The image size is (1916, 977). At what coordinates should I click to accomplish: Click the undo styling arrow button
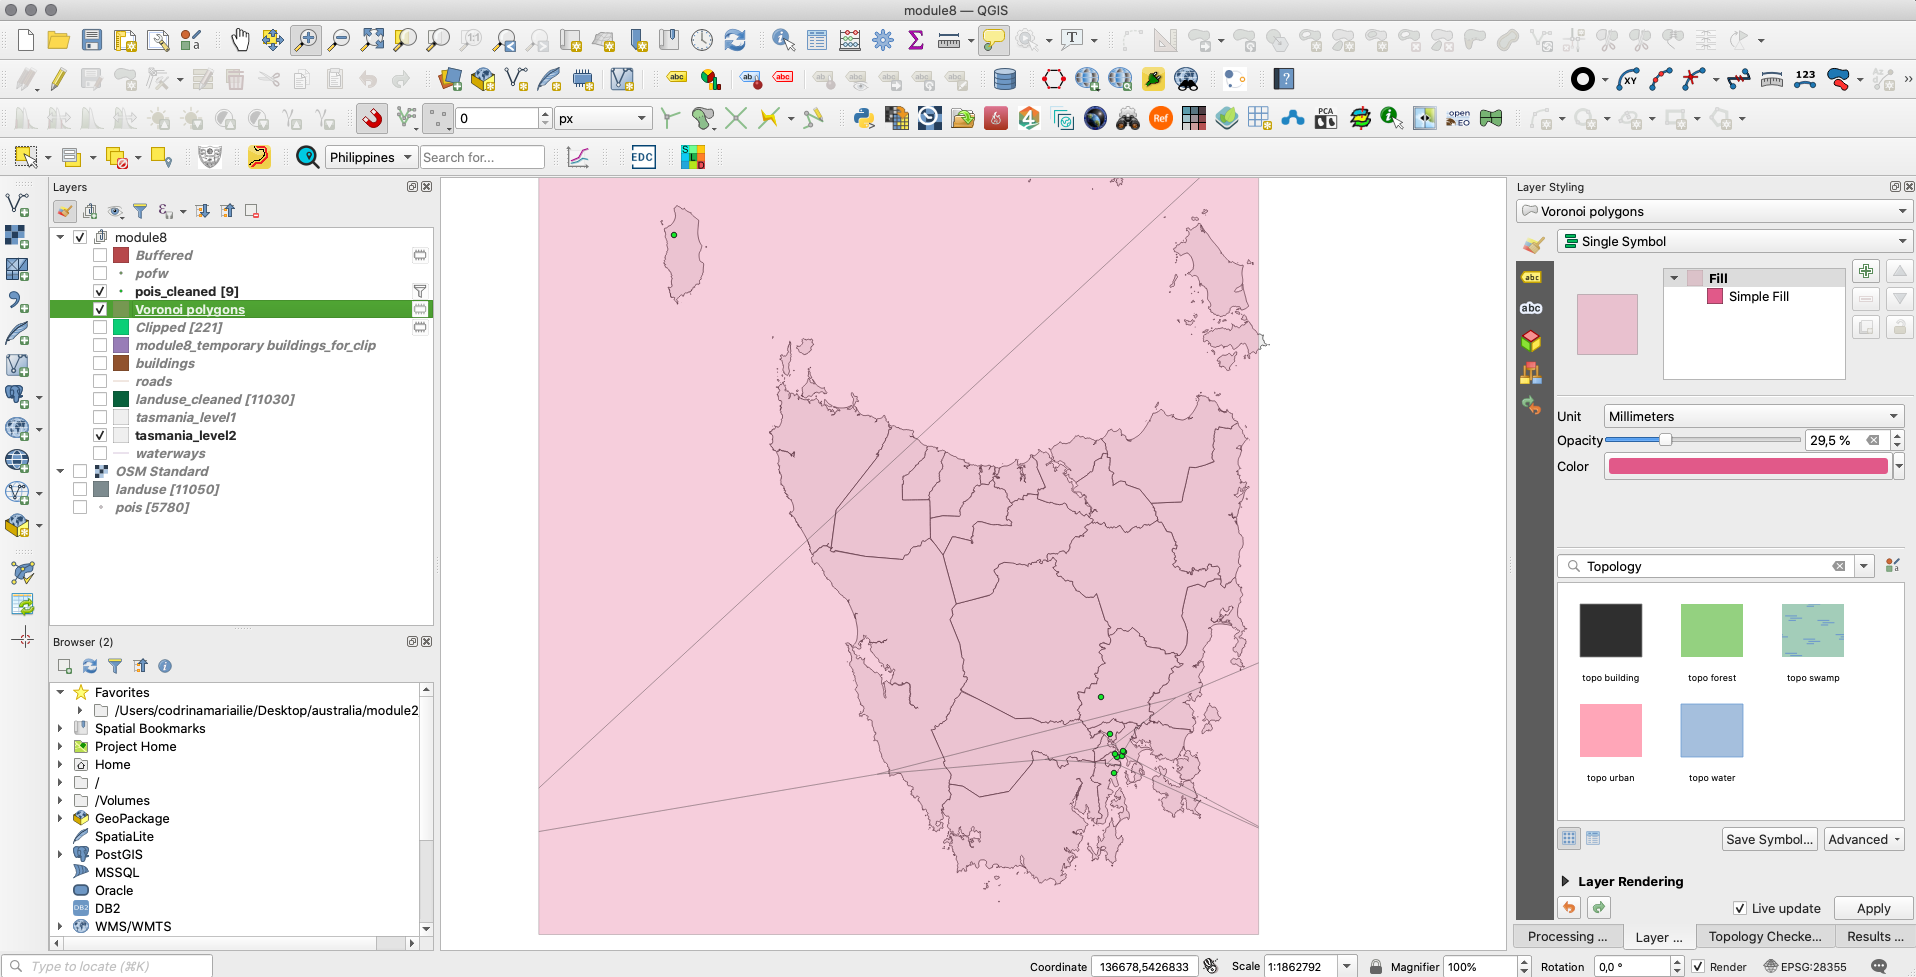pyautogui.click(x=1569, y=908)
